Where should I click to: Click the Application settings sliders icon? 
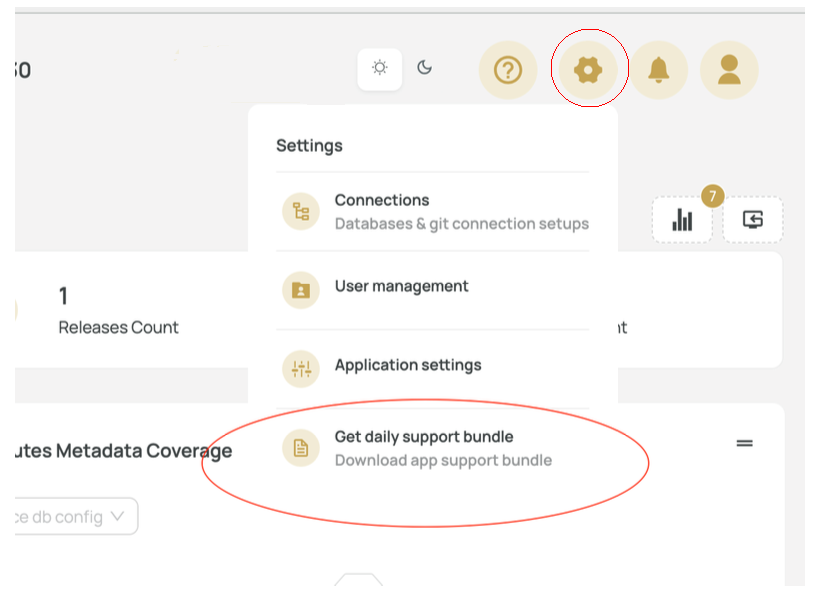[301, 369]
